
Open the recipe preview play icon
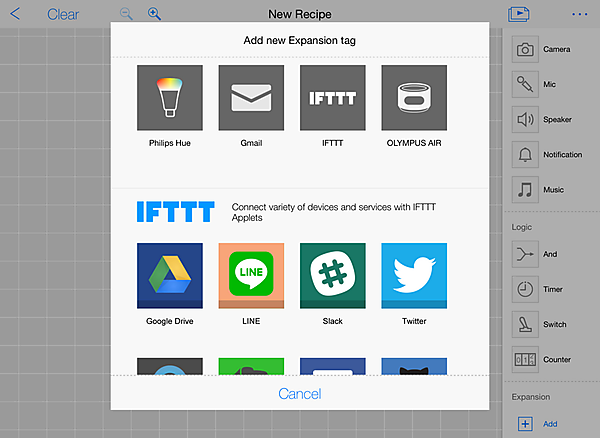pos(519,14)
